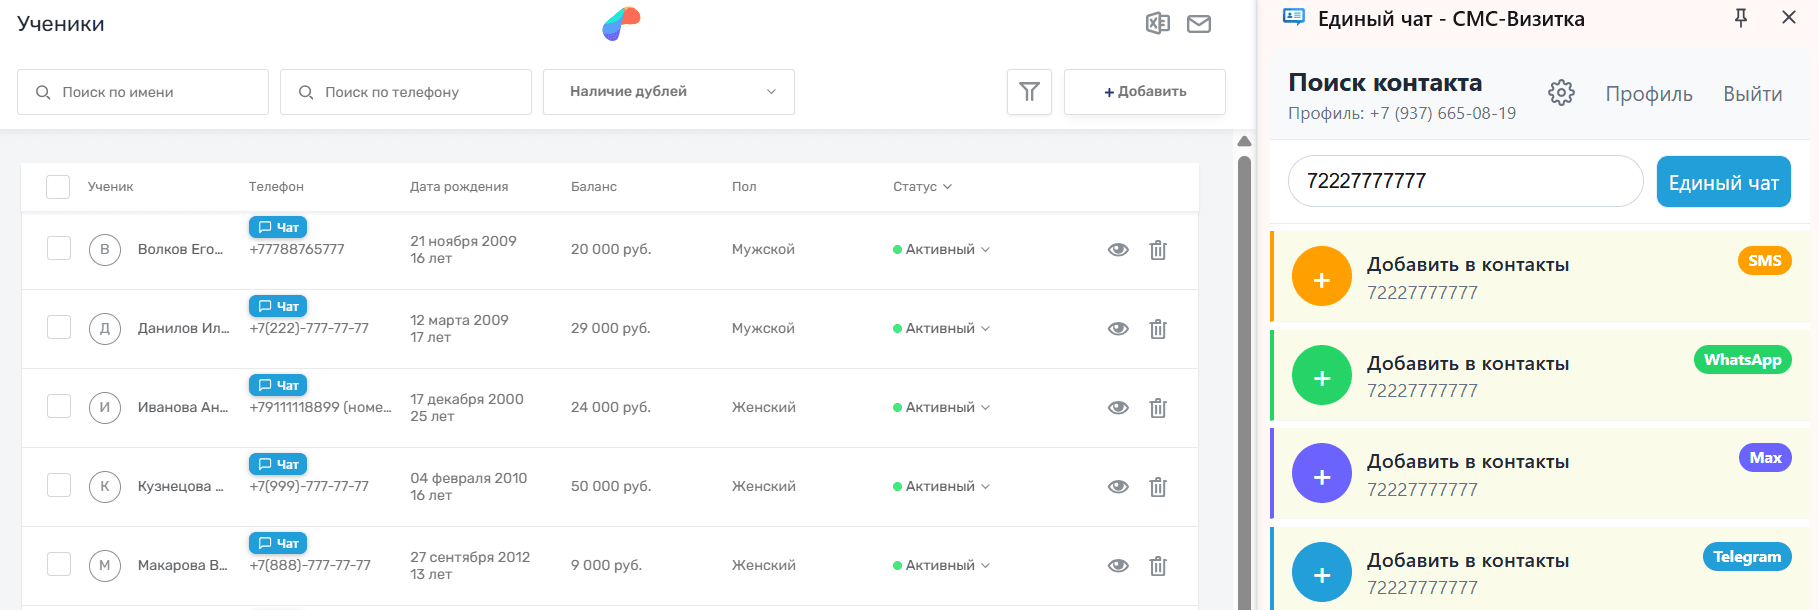
Task: Change Активный status for Иванова
Action: click(941, 408)
